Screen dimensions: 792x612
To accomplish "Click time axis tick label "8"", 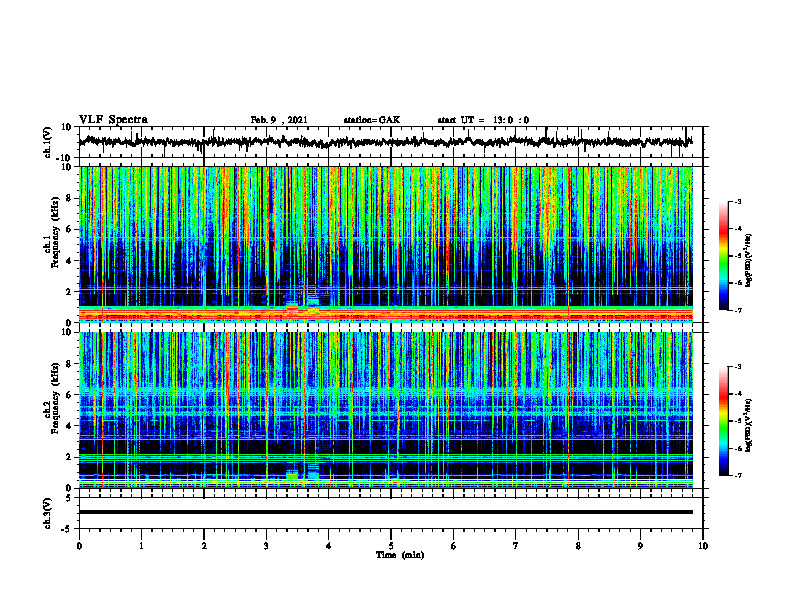I will pos(578,546).
